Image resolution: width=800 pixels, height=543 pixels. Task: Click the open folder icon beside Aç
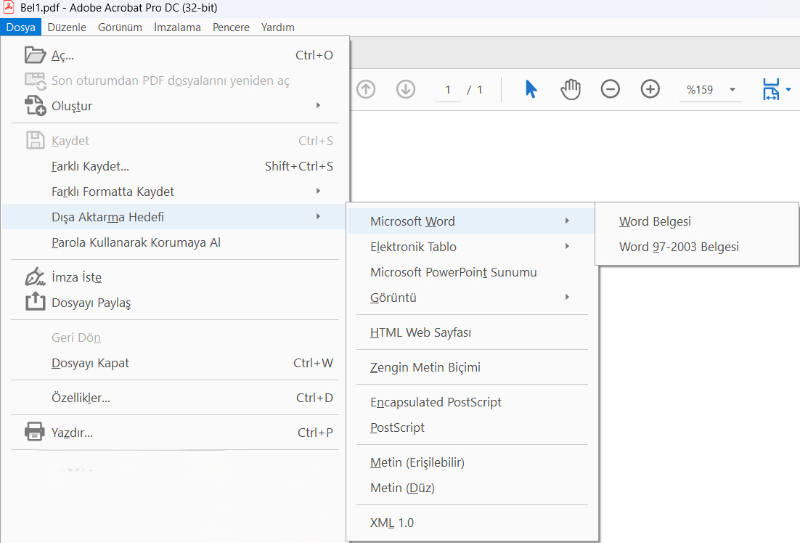coord(35,55)
